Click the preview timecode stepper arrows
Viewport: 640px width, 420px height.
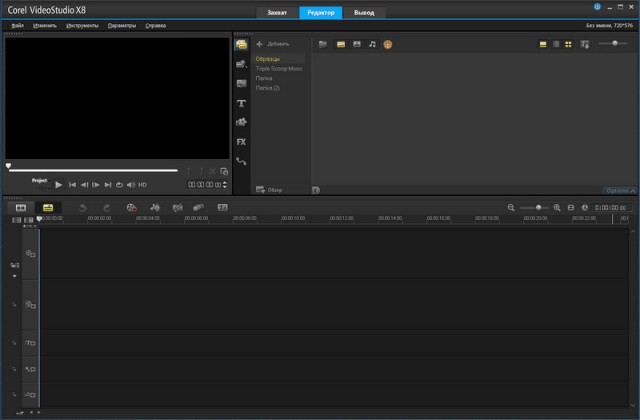[x=224, y=185]
